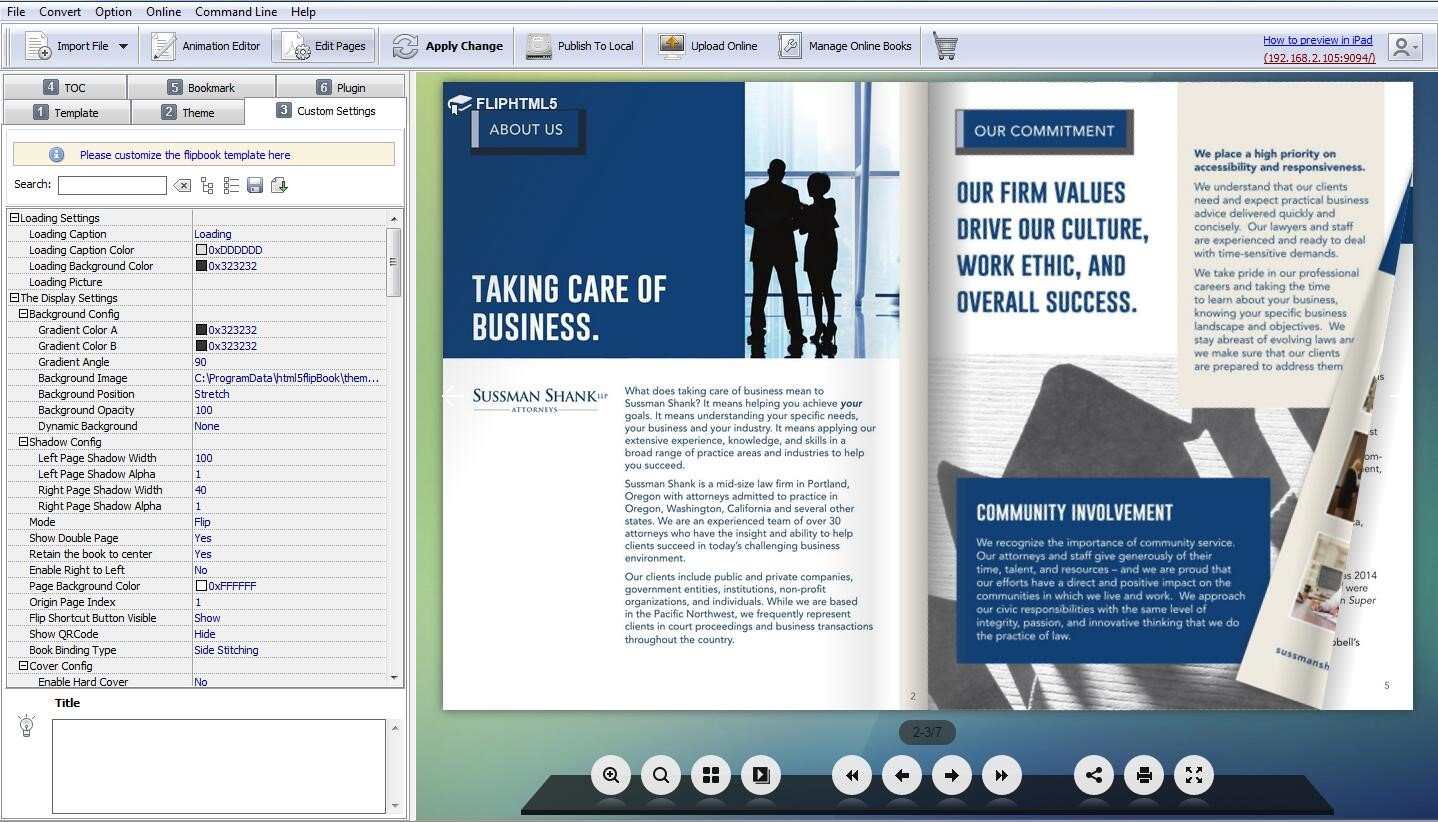This screenshot has width=1438, height=822.
Task: Click the share button
Action: 1094,775
